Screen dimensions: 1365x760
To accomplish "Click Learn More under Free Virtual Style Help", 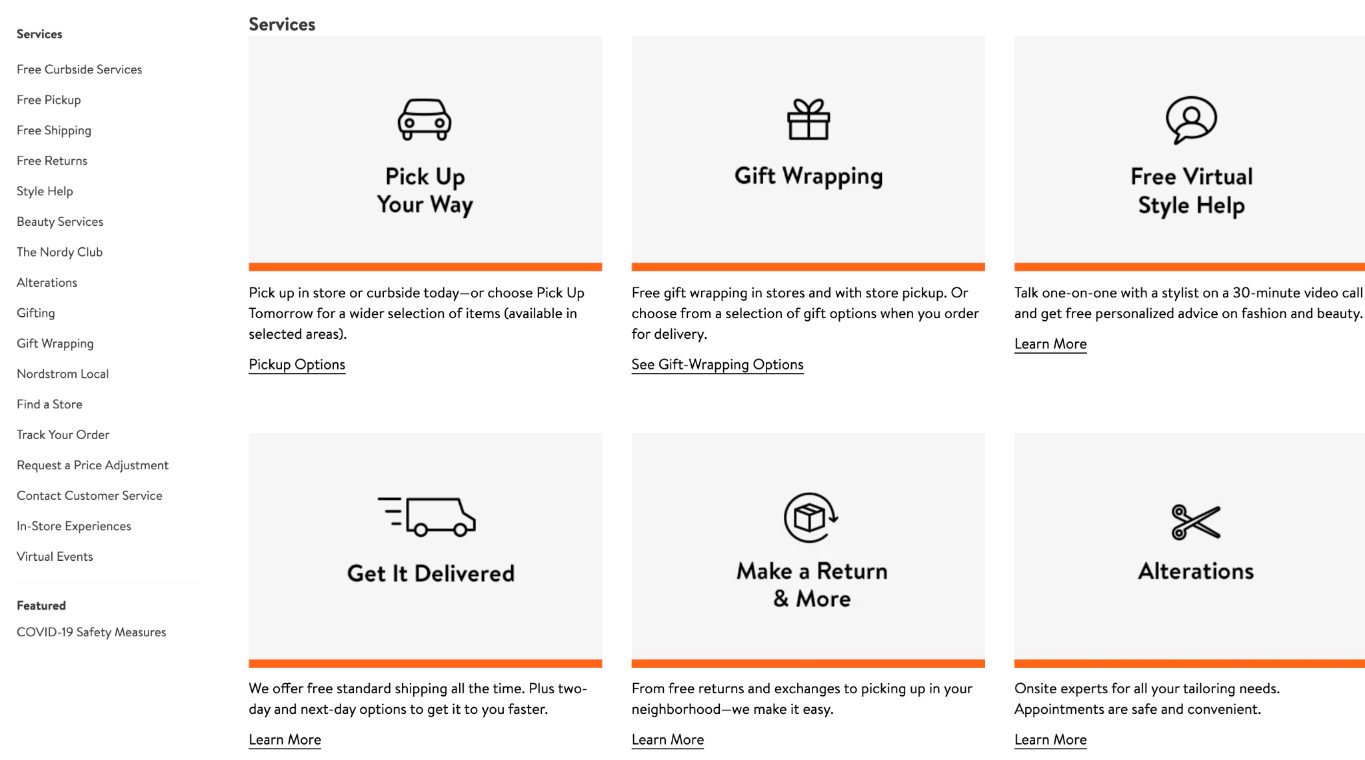I will (1050, 344).
